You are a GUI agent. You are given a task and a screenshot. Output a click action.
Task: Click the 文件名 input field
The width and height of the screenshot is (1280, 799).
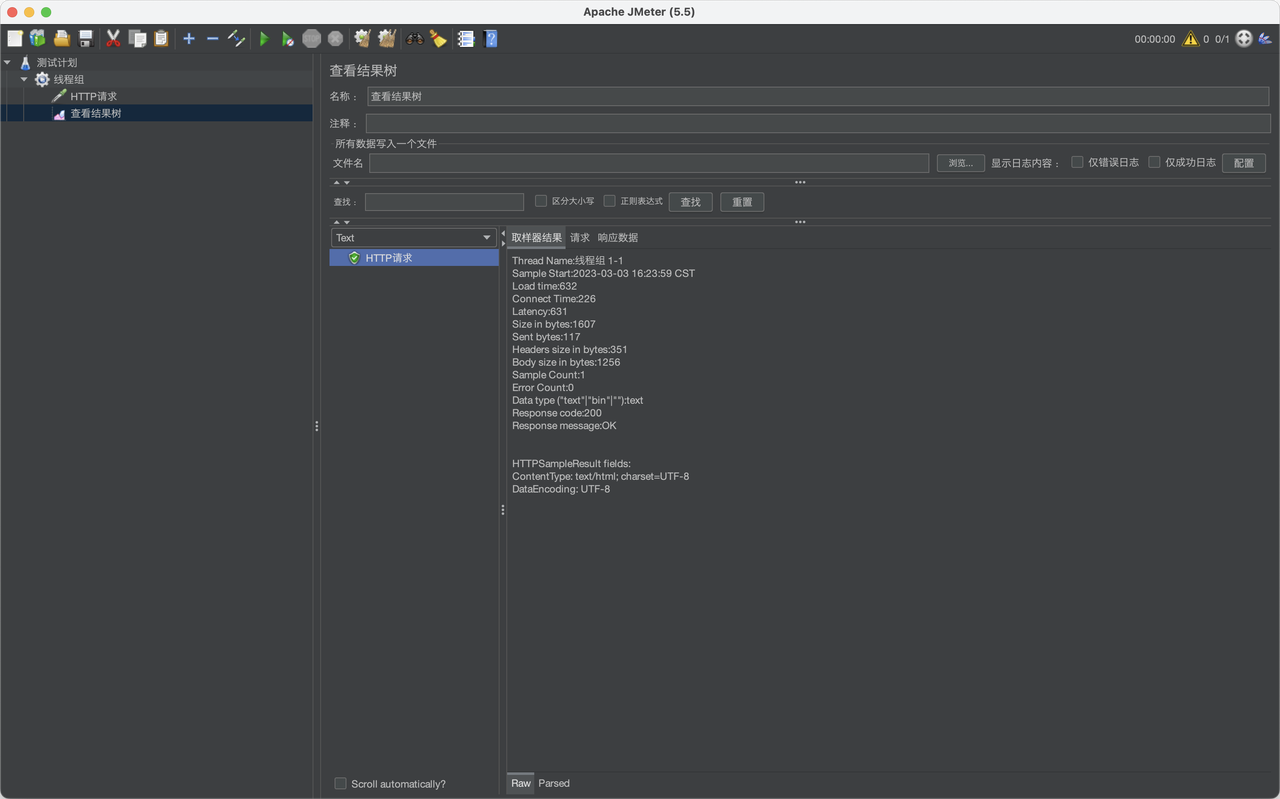click(649, 163)
